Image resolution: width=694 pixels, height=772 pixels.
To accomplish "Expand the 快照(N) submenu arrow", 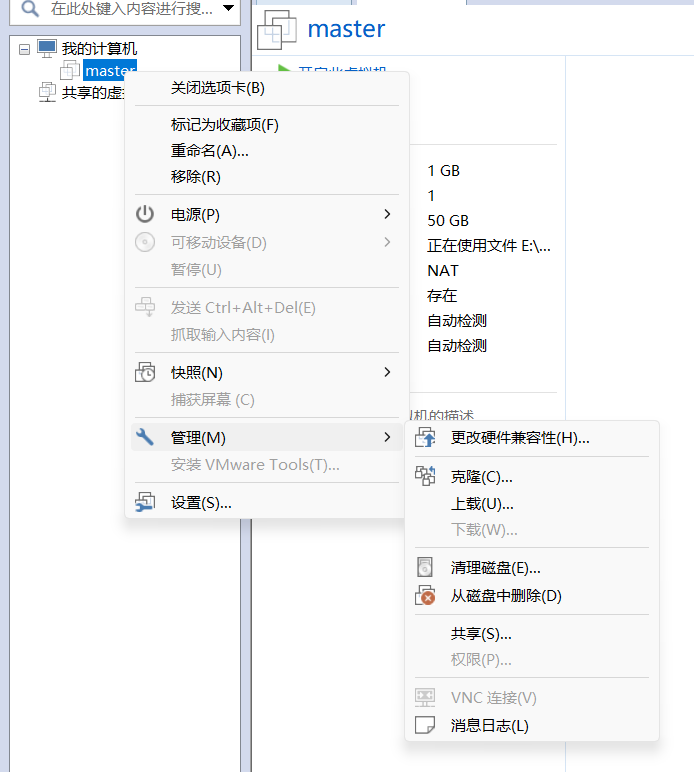I will 387,372.
